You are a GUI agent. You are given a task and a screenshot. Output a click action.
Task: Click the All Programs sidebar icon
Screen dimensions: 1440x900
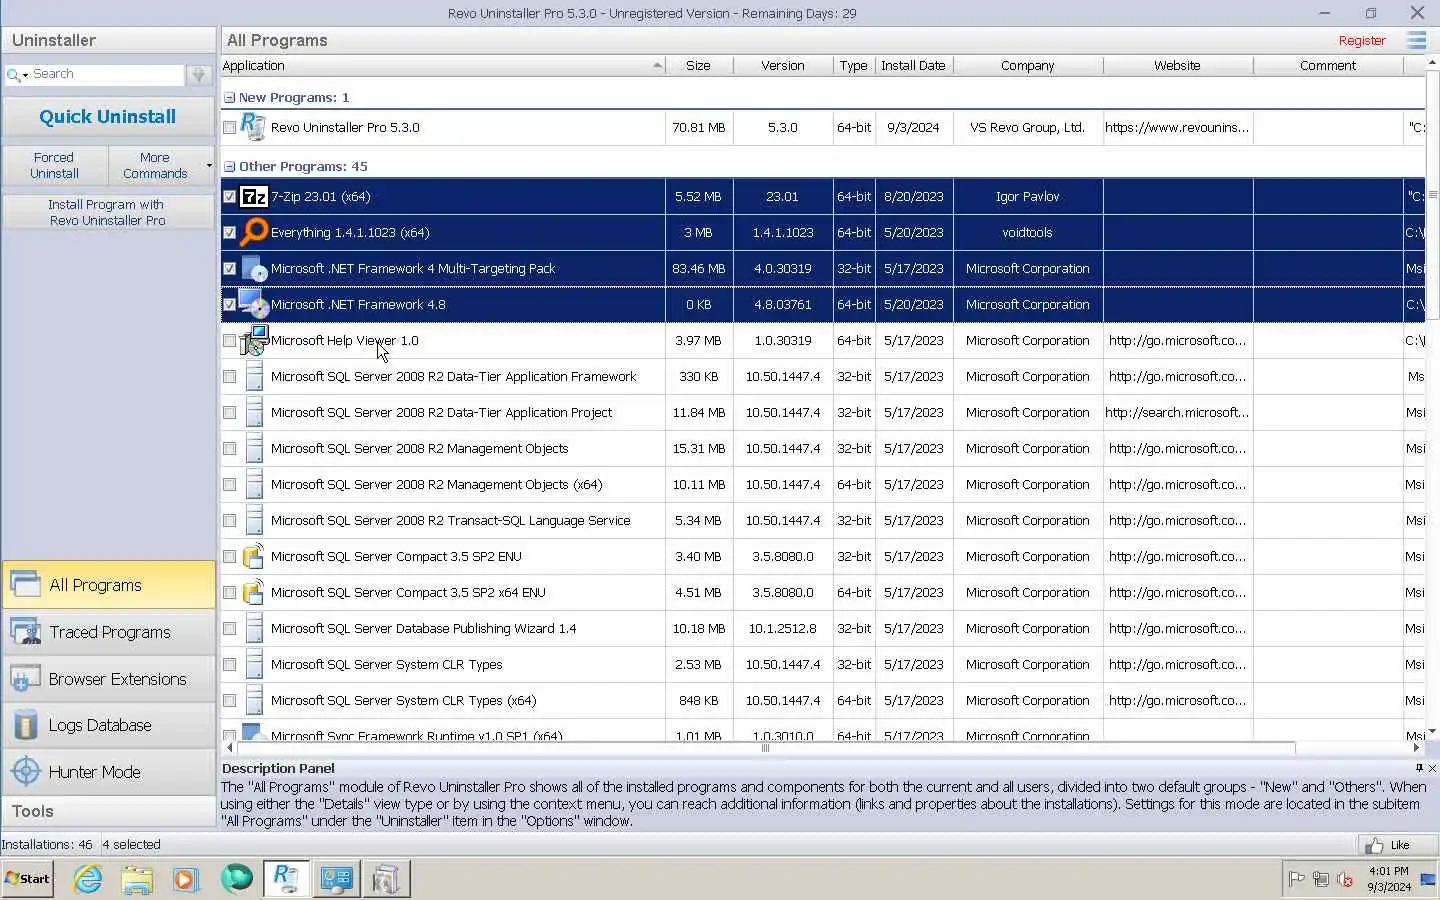(x=25, y=585)
